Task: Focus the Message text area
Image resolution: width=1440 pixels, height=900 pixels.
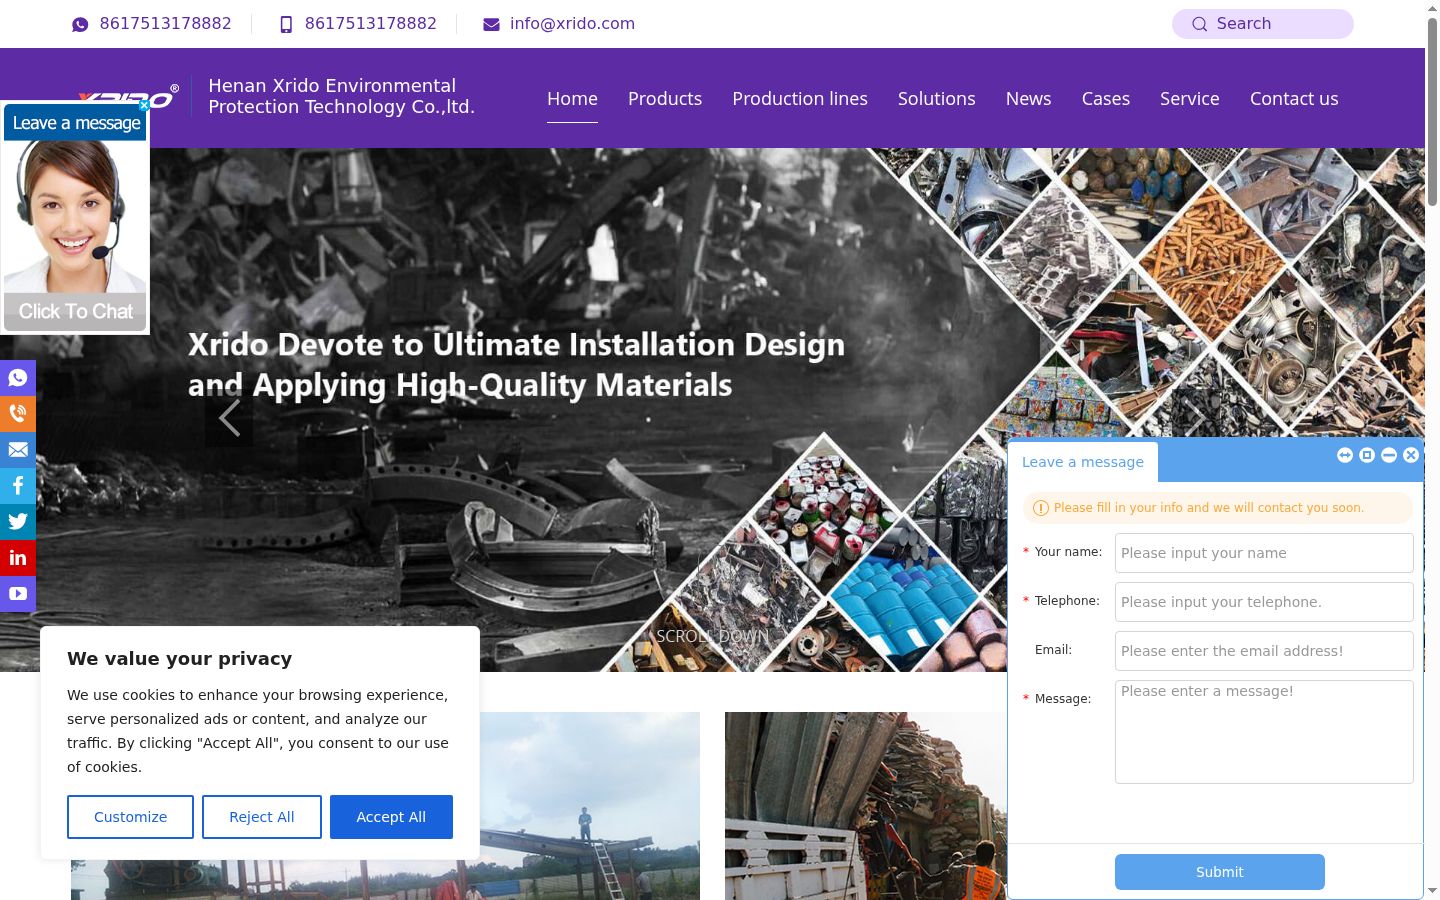Action: pyautogui.click(x=1264, y=732)
